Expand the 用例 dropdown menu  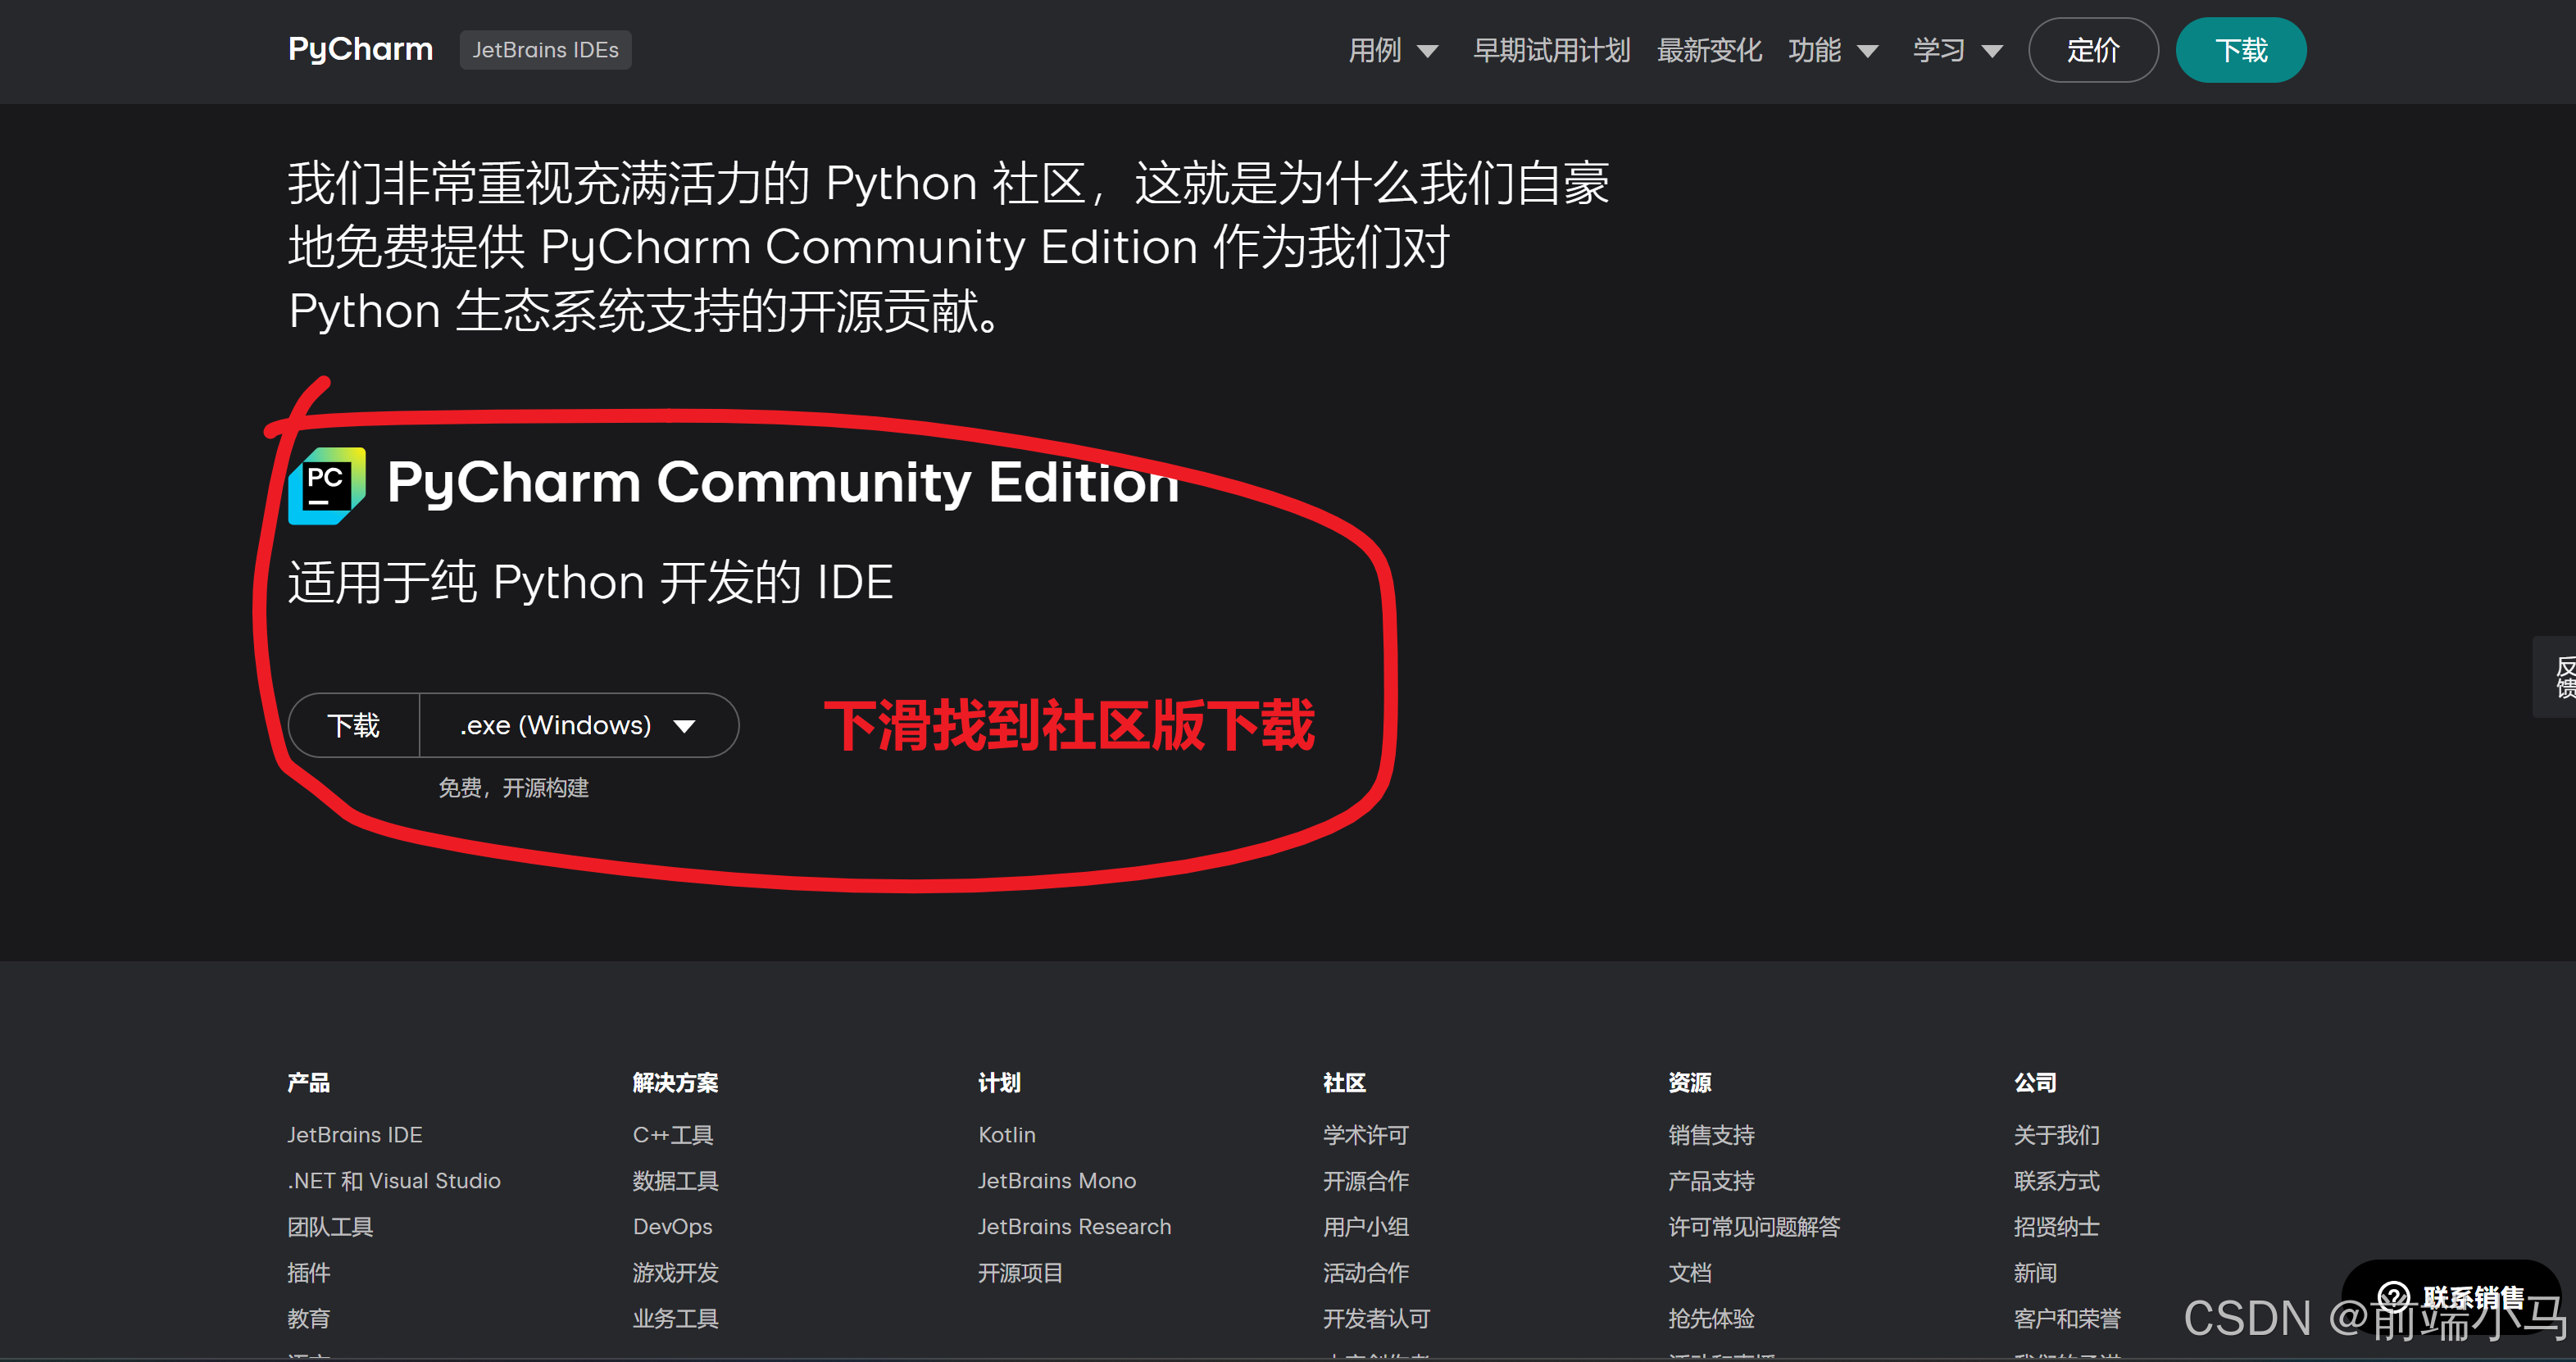[1393, 50]
